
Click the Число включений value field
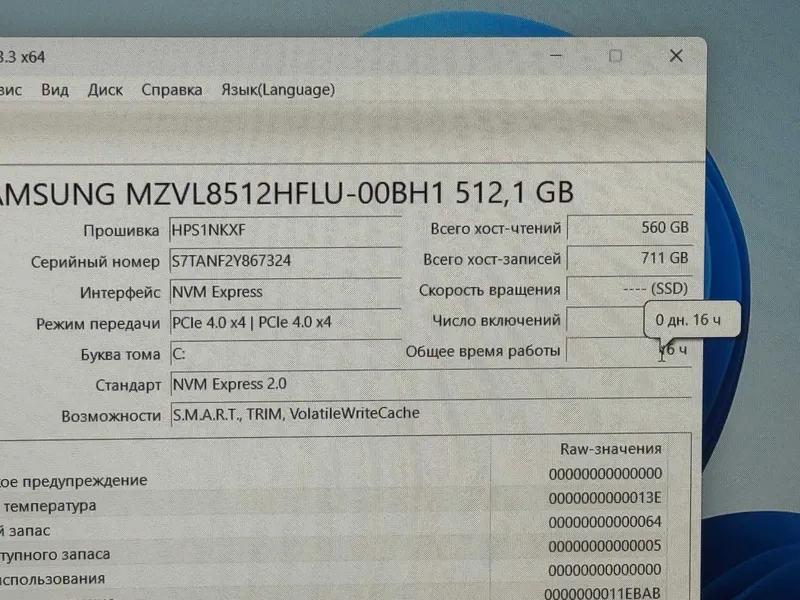tap(606, 320)
